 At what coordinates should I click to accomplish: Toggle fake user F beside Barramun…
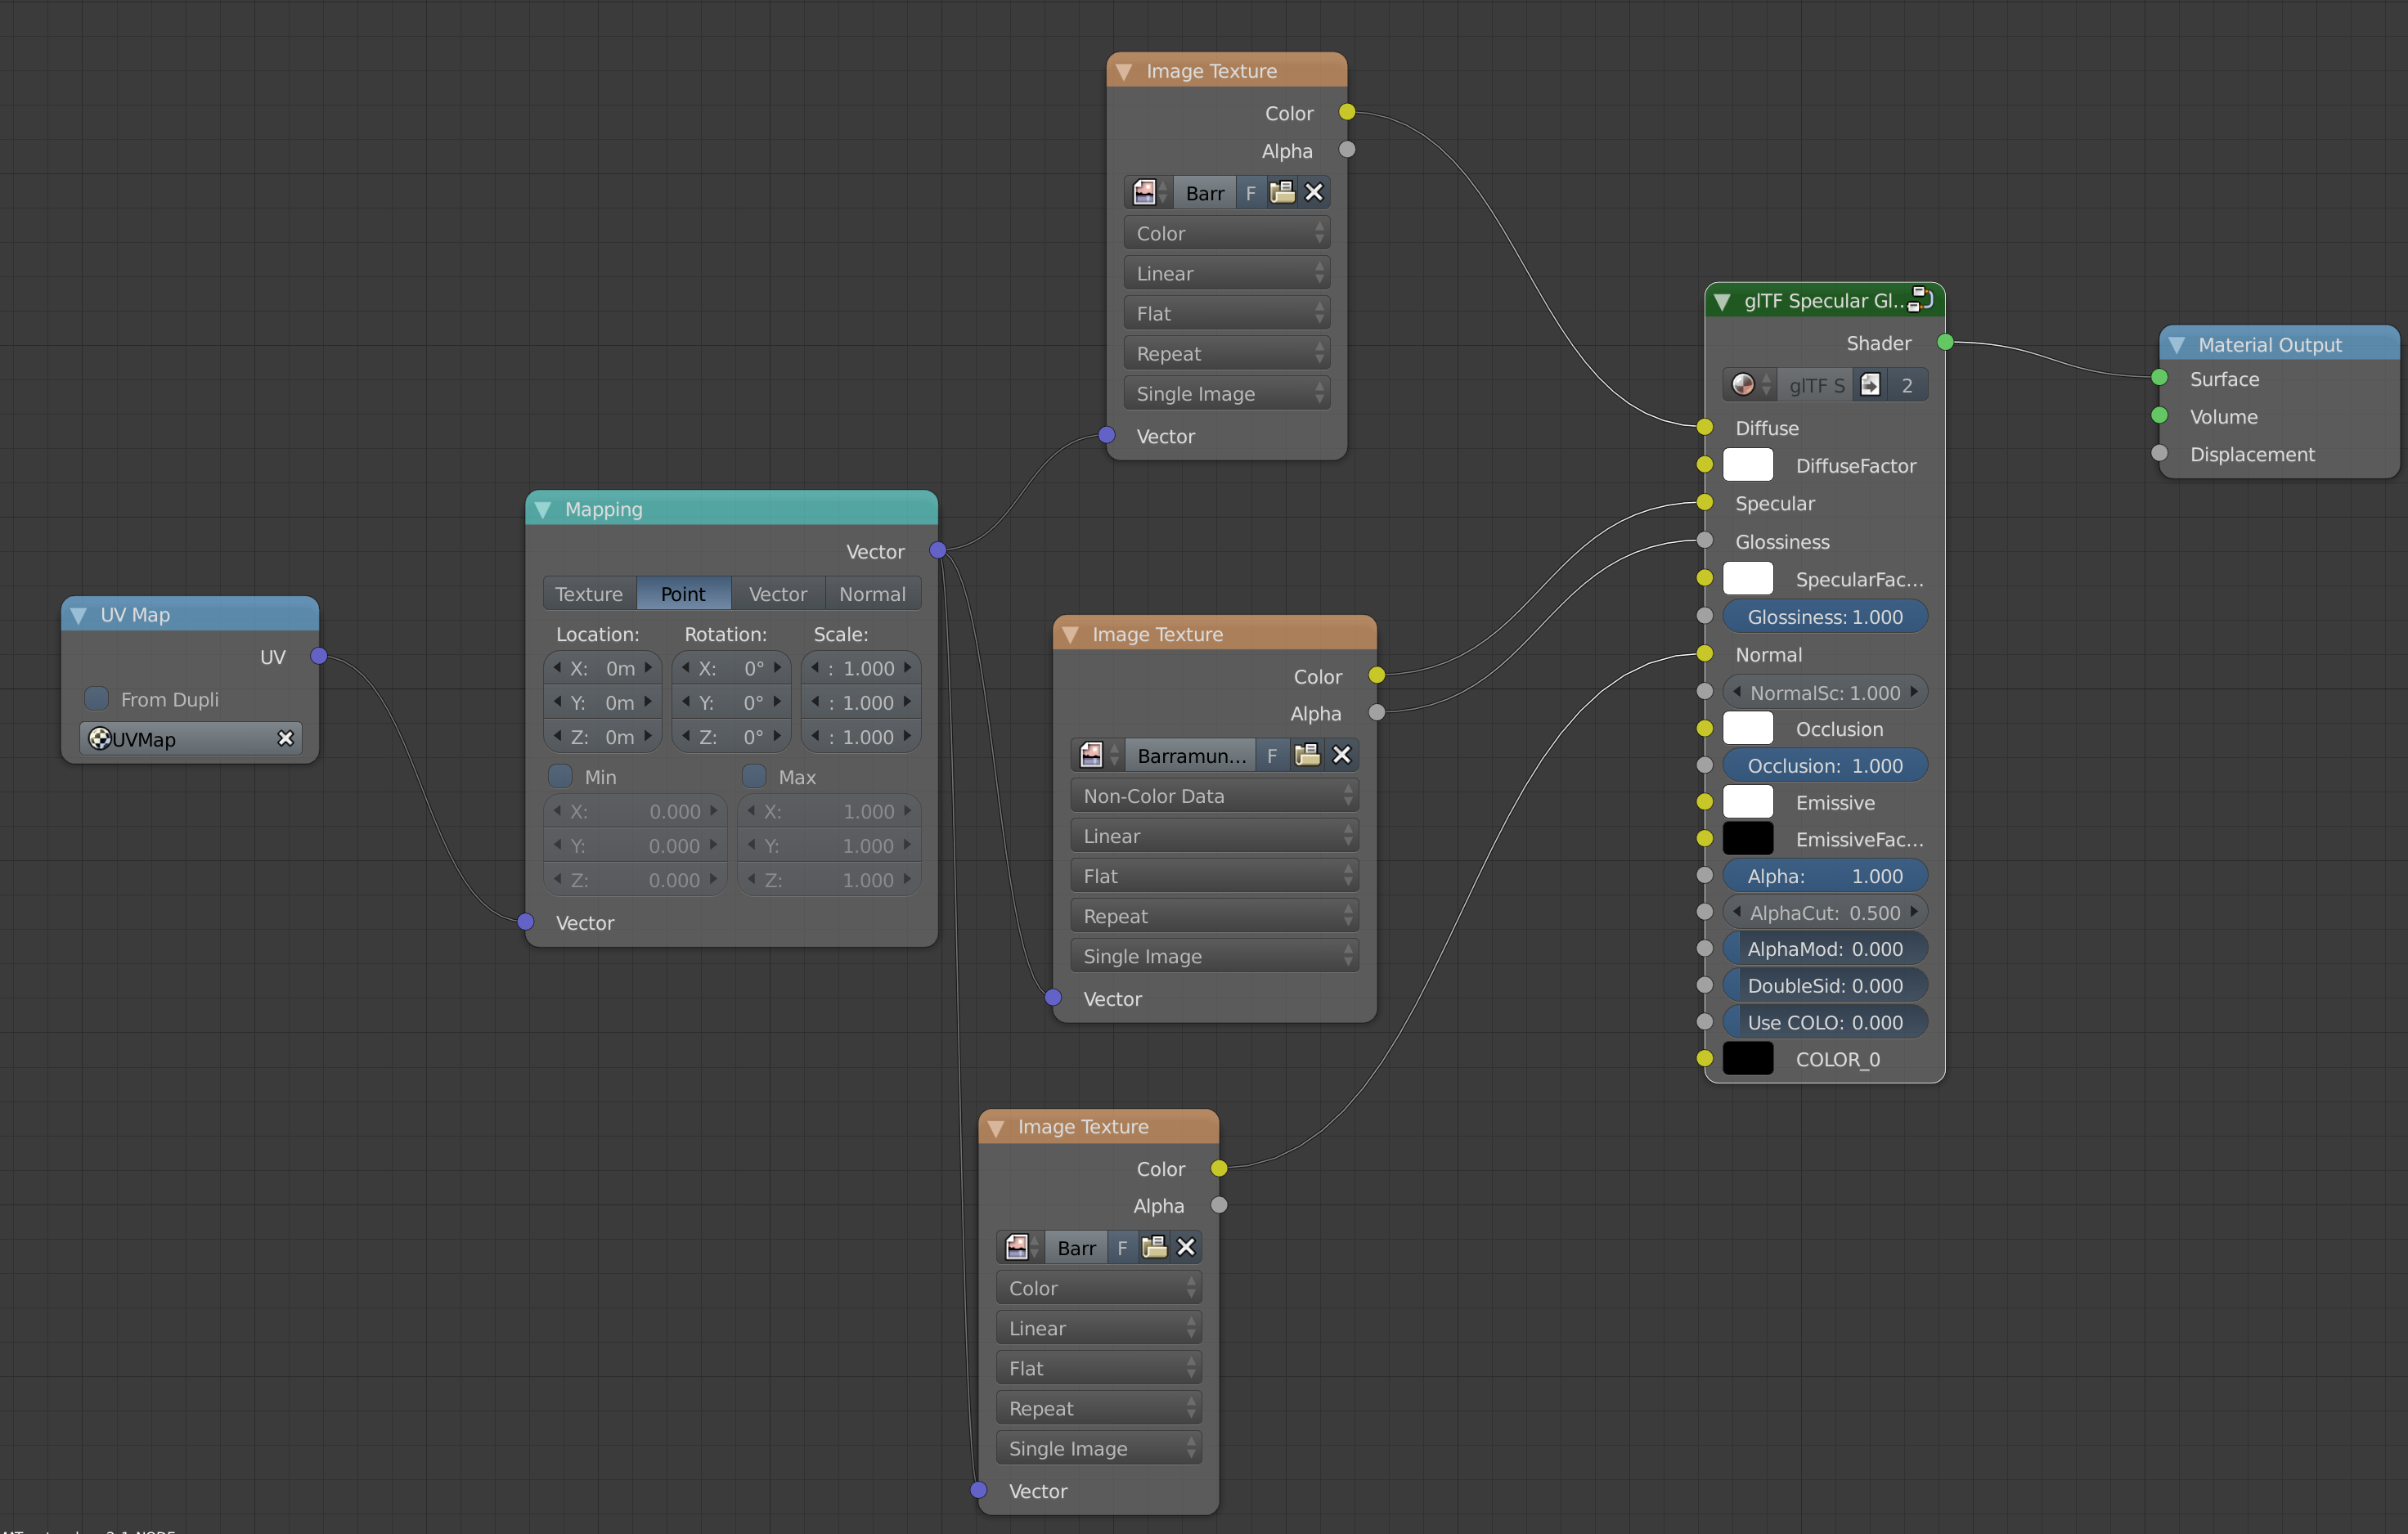click(x=1272, y=755)
